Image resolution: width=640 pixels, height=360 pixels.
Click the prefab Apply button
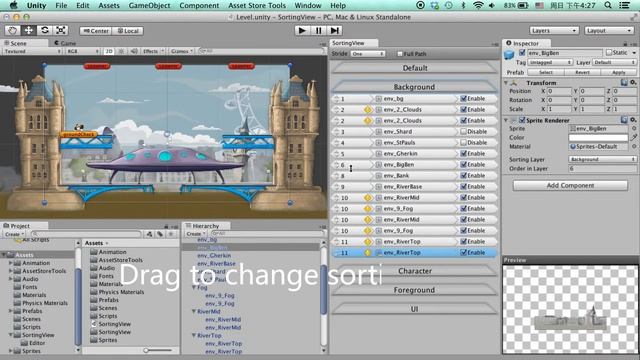[x=619, y=72]
